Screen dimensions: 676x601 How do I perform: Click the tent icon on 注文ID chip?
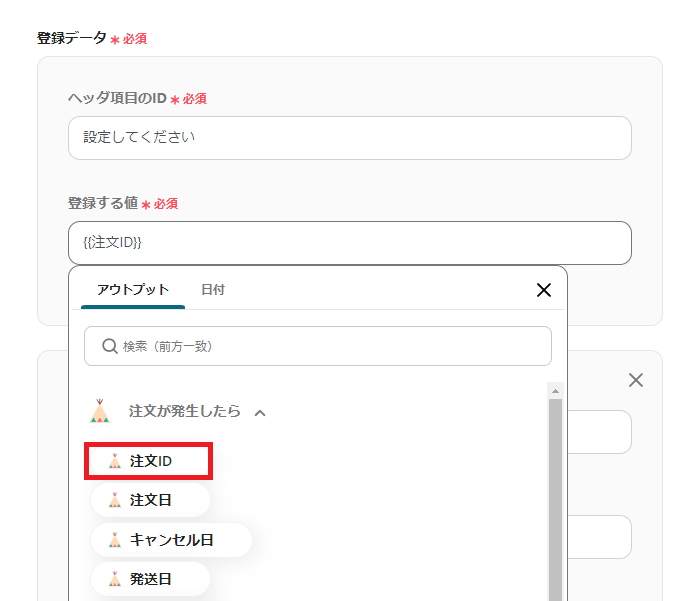pos(114,461)
